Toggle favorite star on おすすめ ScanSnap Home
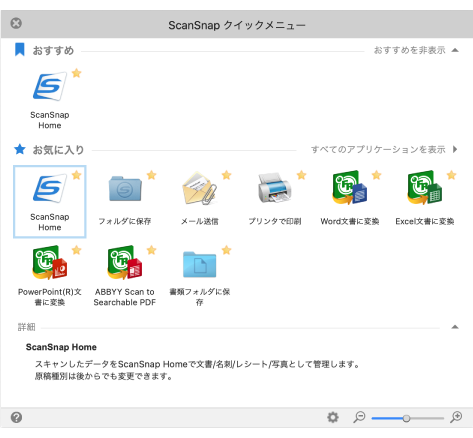Screen dimensions: 473x438 pos(77,73)
